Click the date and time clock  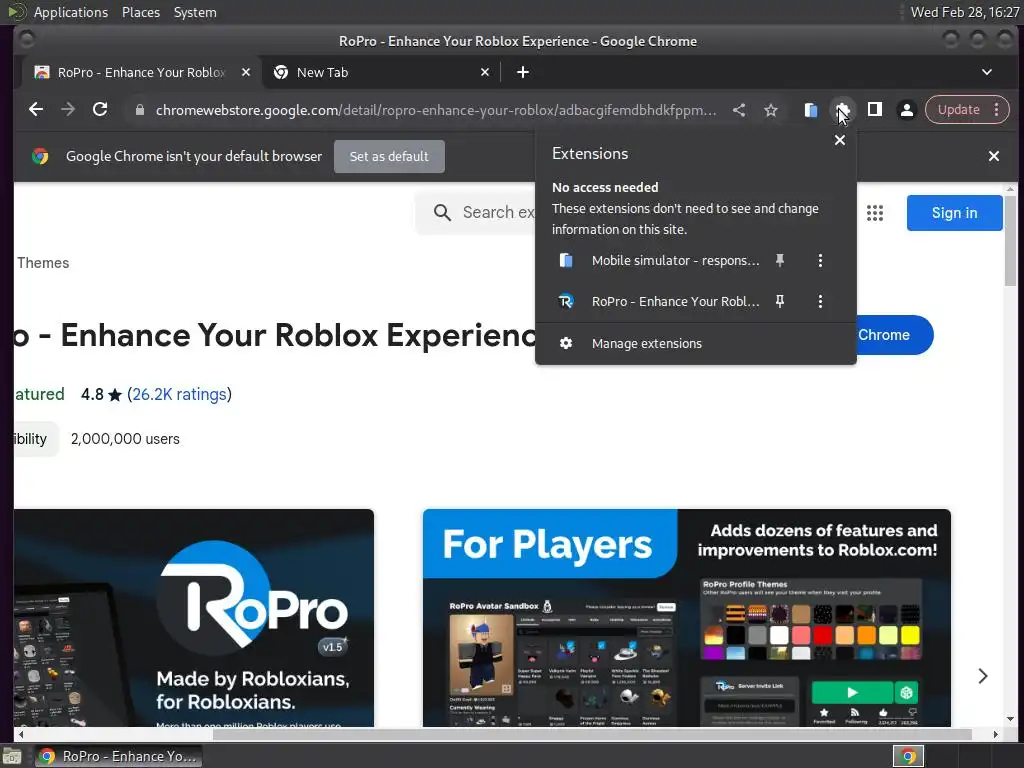(x=965, y=12)
